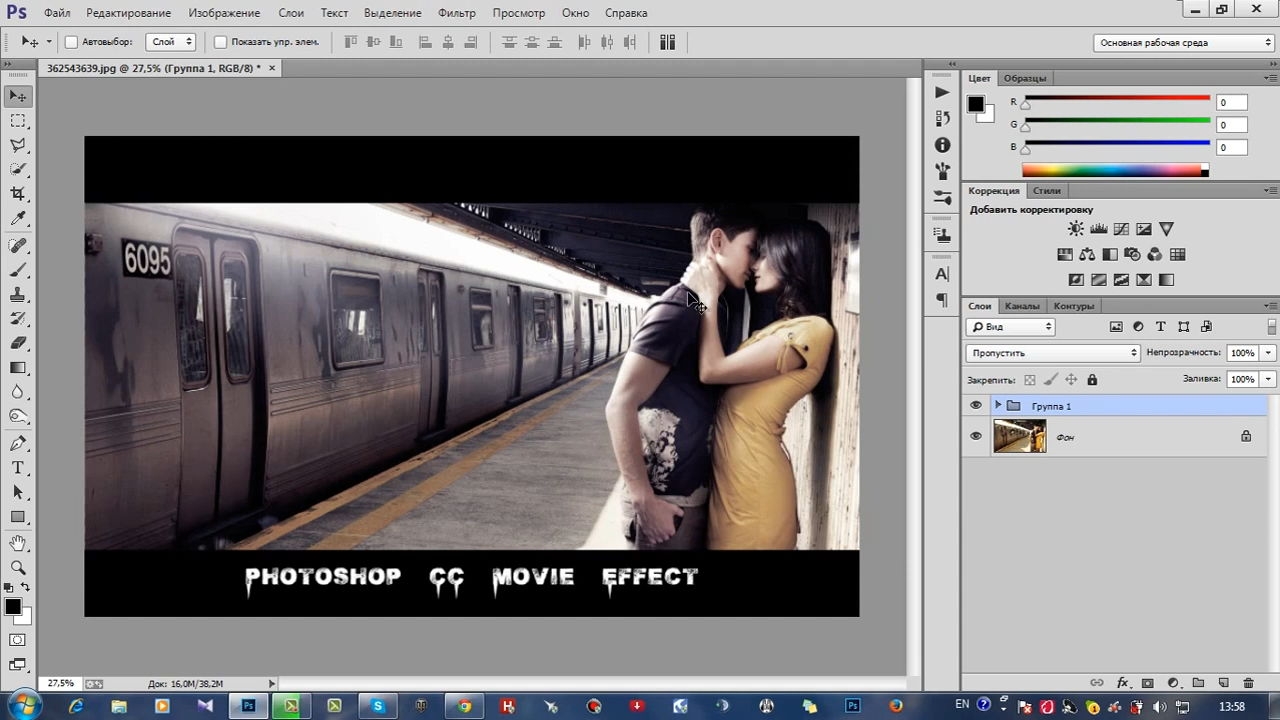This screenshot has height=720, width=1280.
Task: Open the Opacity (Непрозрачность) dropdown arrow
Action: [1268, 353]
